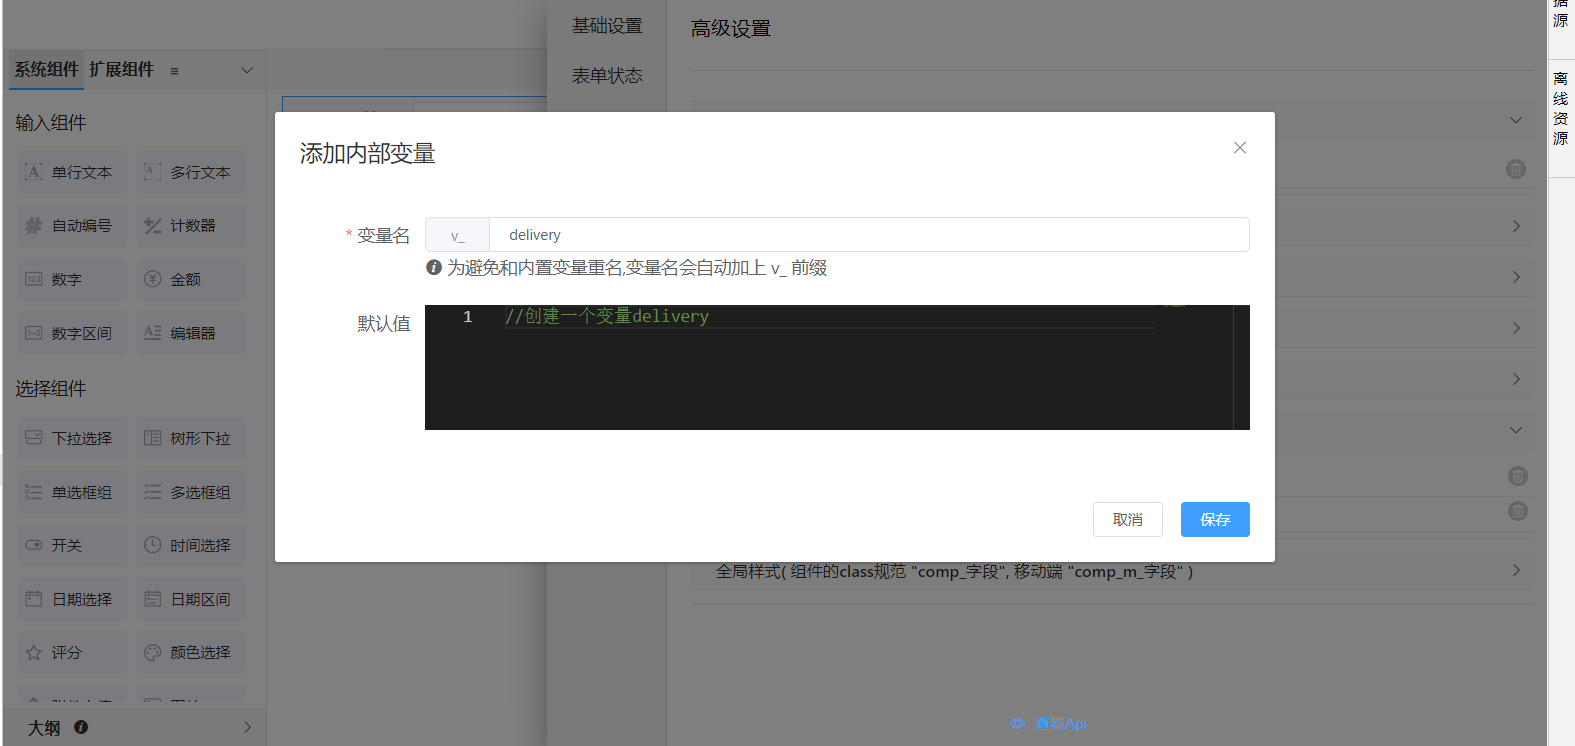Expand the component tabs dropdown chevron
This screenshot has height=746, width=1575.
(247, 70)
